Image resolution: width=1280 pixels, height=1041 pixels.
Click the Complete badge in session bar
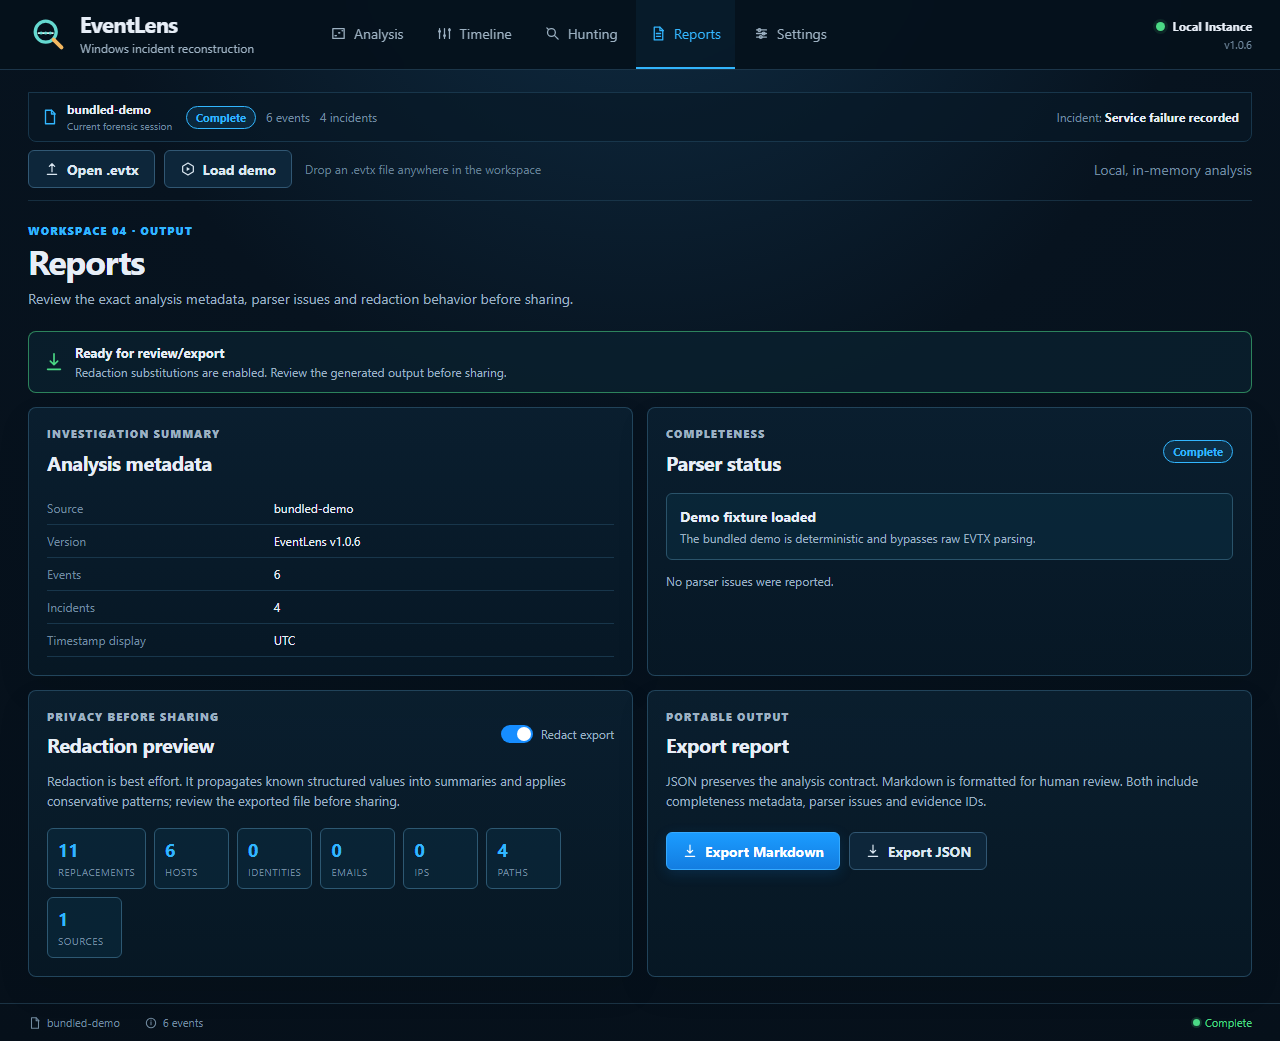pos(221,118)
